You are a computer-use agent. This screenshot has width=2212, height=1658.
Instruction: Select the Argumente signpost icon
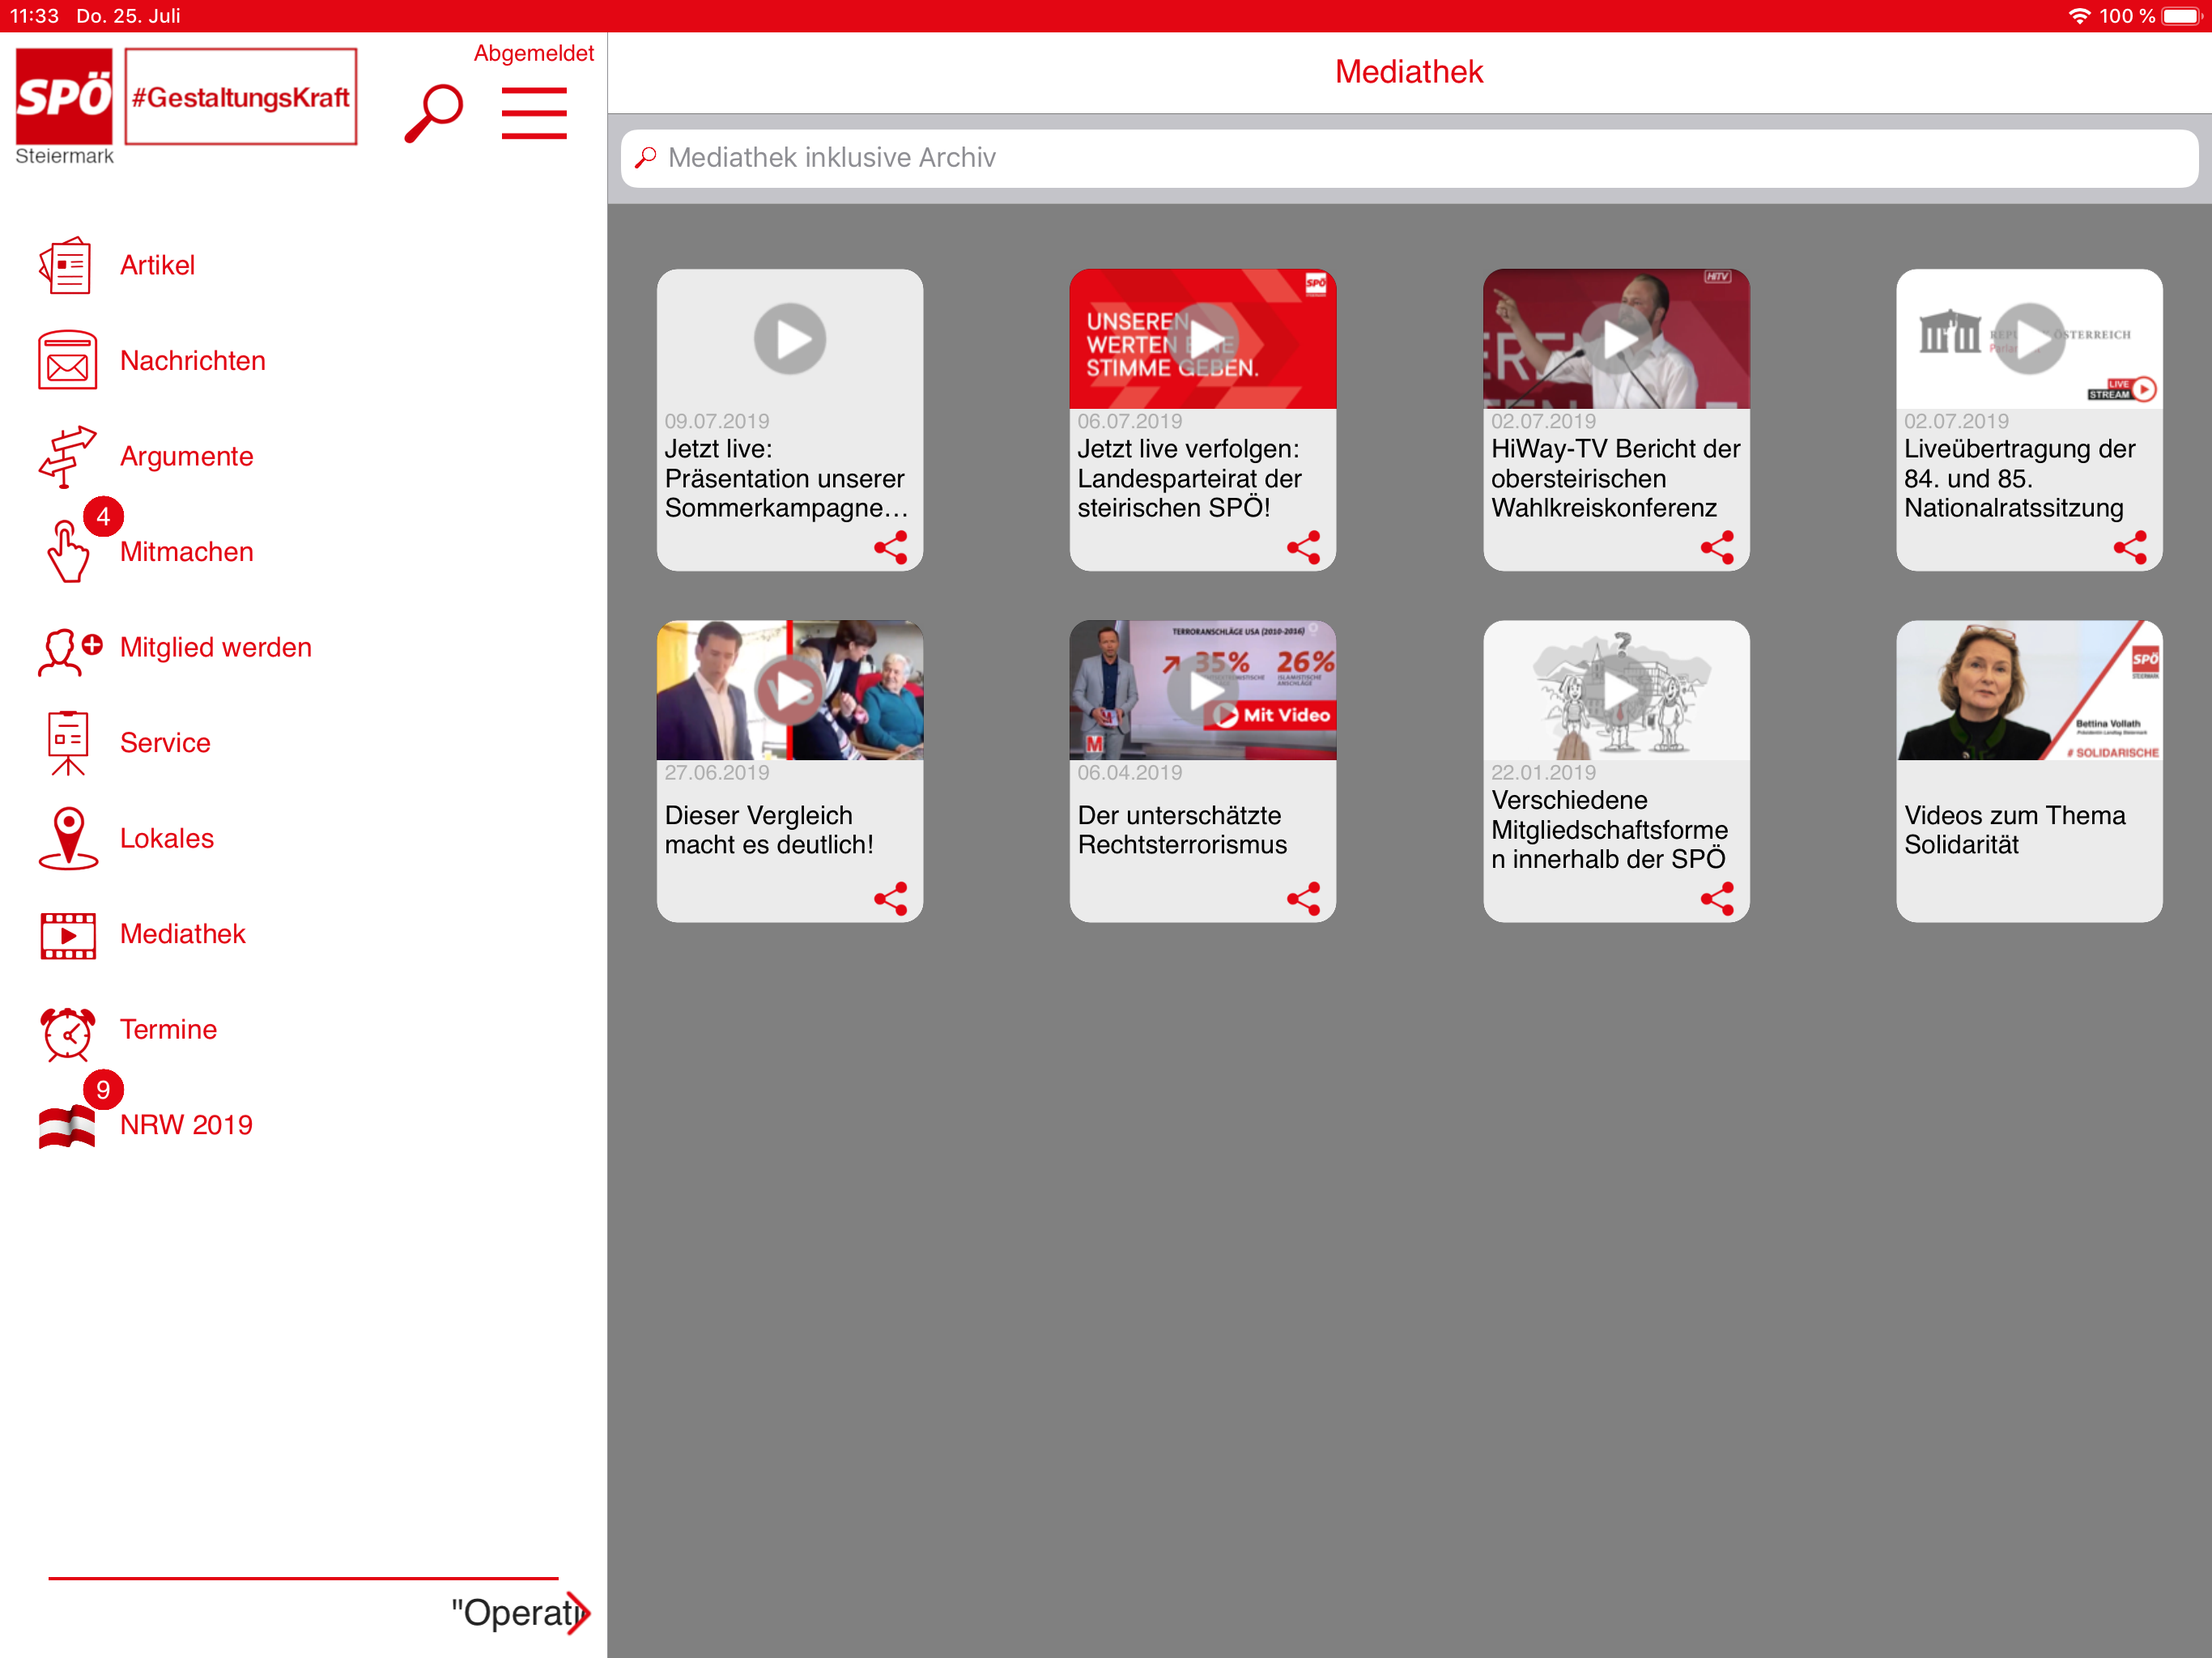tap(66, 456)
